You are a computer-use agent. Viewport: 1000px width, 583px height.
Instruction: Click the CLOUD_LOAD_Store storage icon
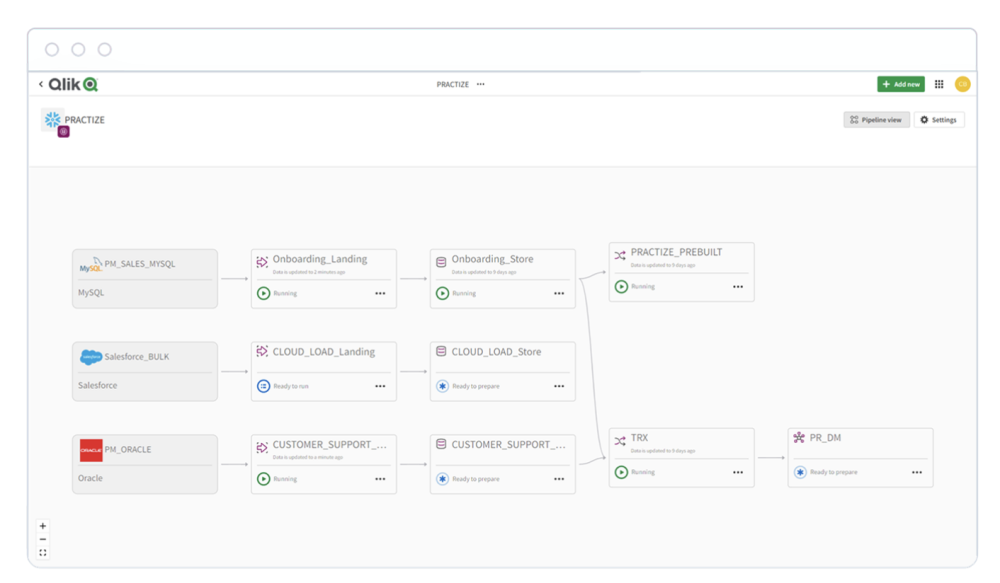click(x=441, y=351)
